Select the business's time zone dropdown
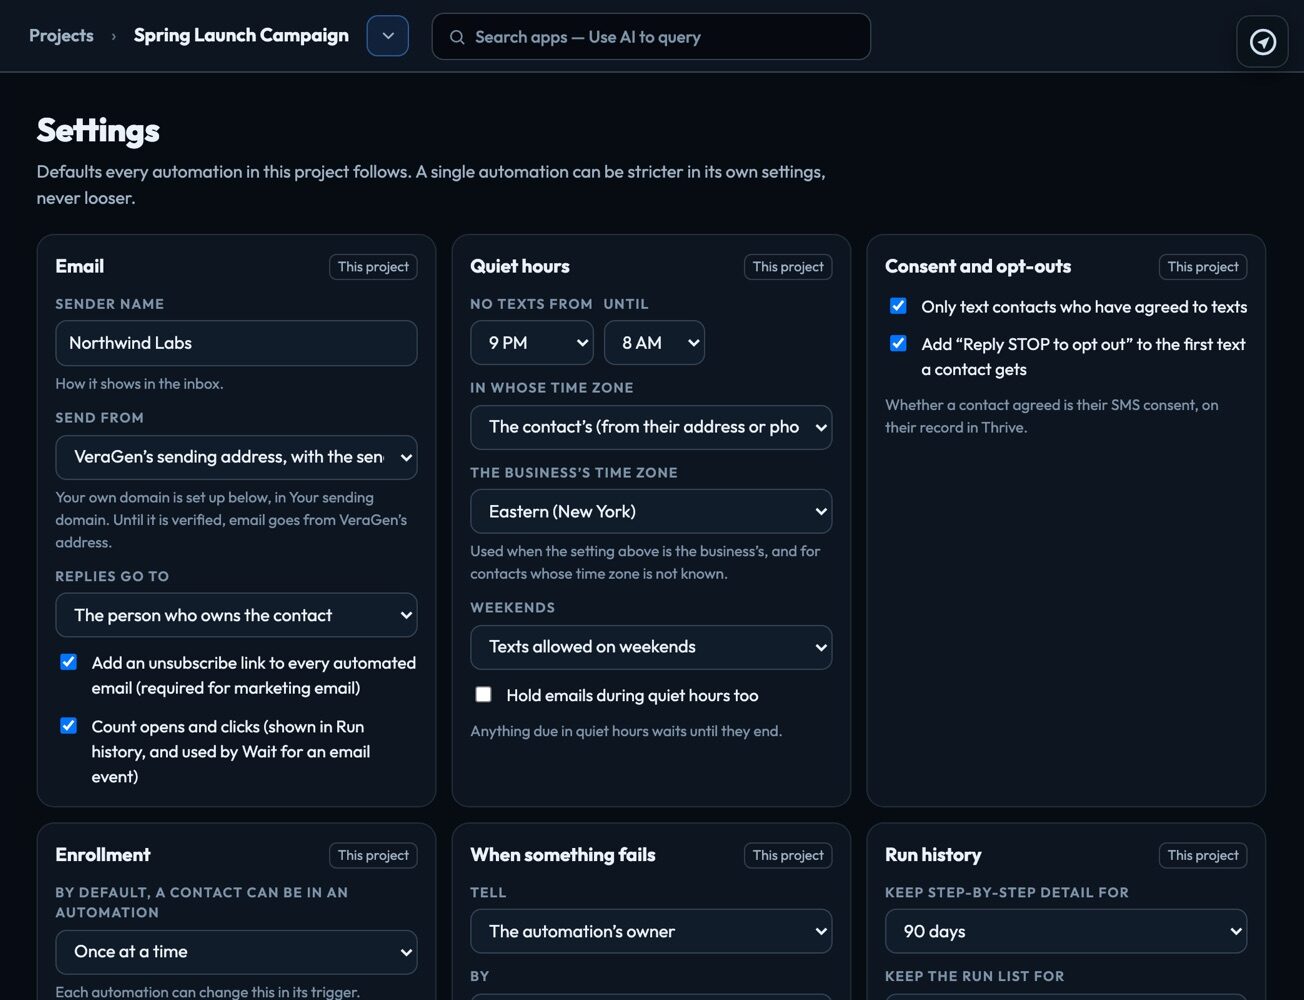This screenshot has height=1000, width=1304. coord(651,511)
